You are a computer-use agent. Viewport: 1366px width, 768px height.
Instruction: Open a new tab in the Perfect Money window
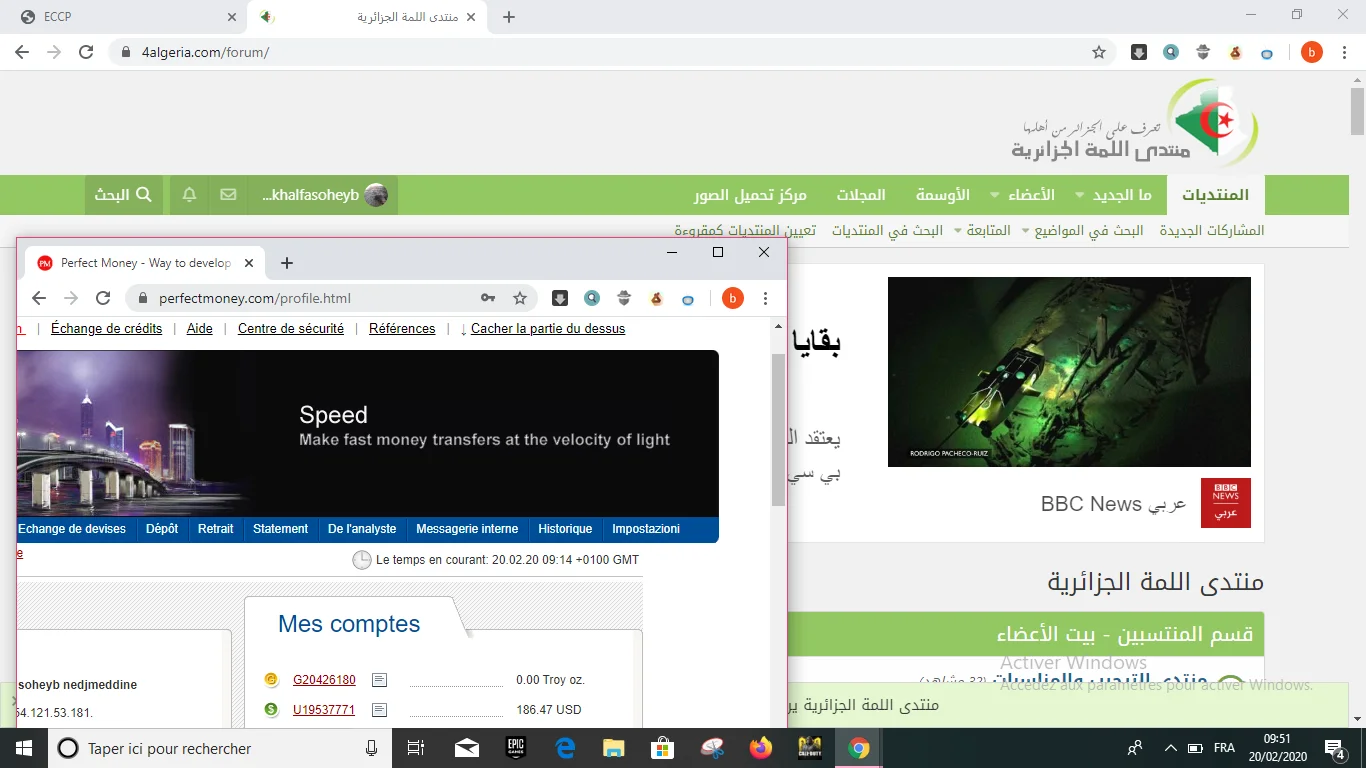(287, 263)
